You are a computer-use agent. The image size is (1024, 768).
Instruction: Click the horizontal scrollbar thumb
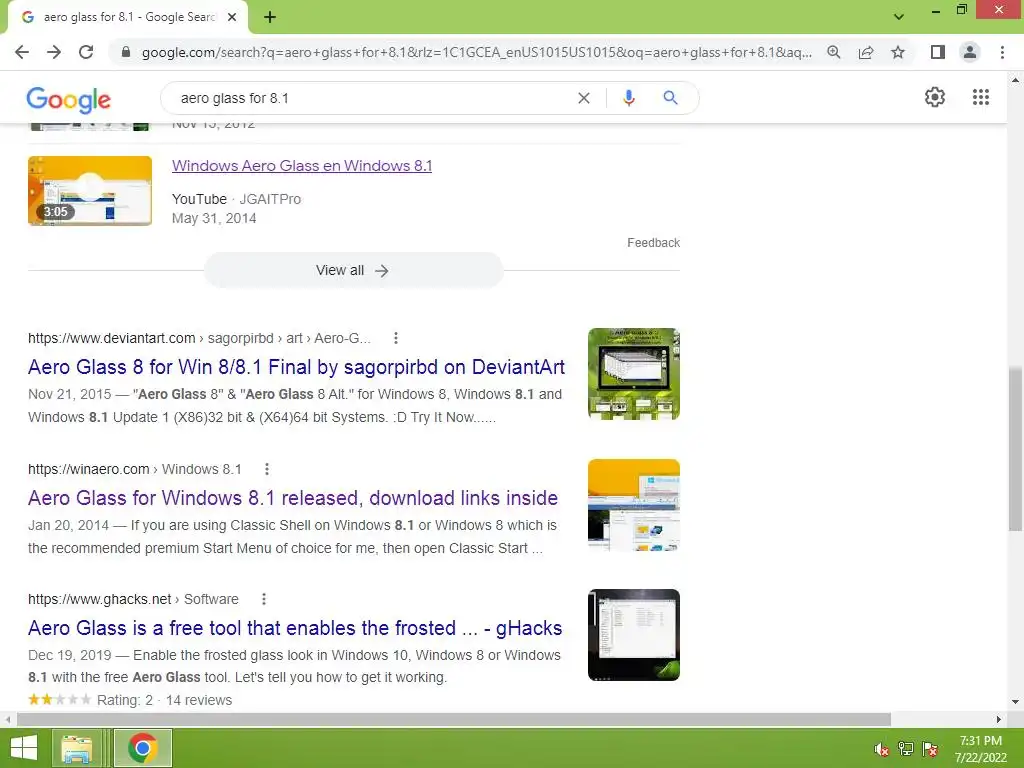point(454,720)
